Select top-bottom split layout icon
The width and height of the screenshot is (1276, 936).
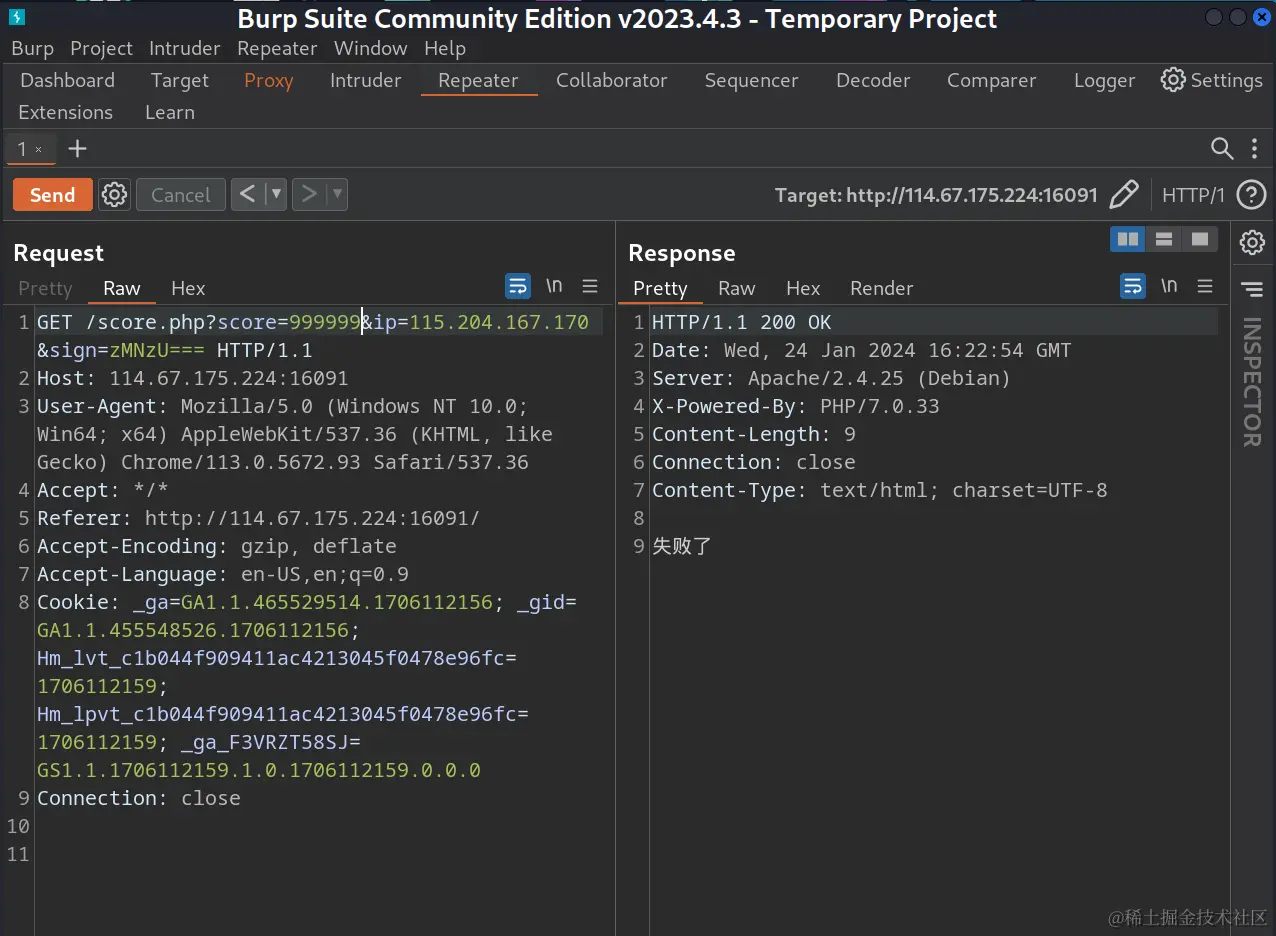pos(1164,239)
